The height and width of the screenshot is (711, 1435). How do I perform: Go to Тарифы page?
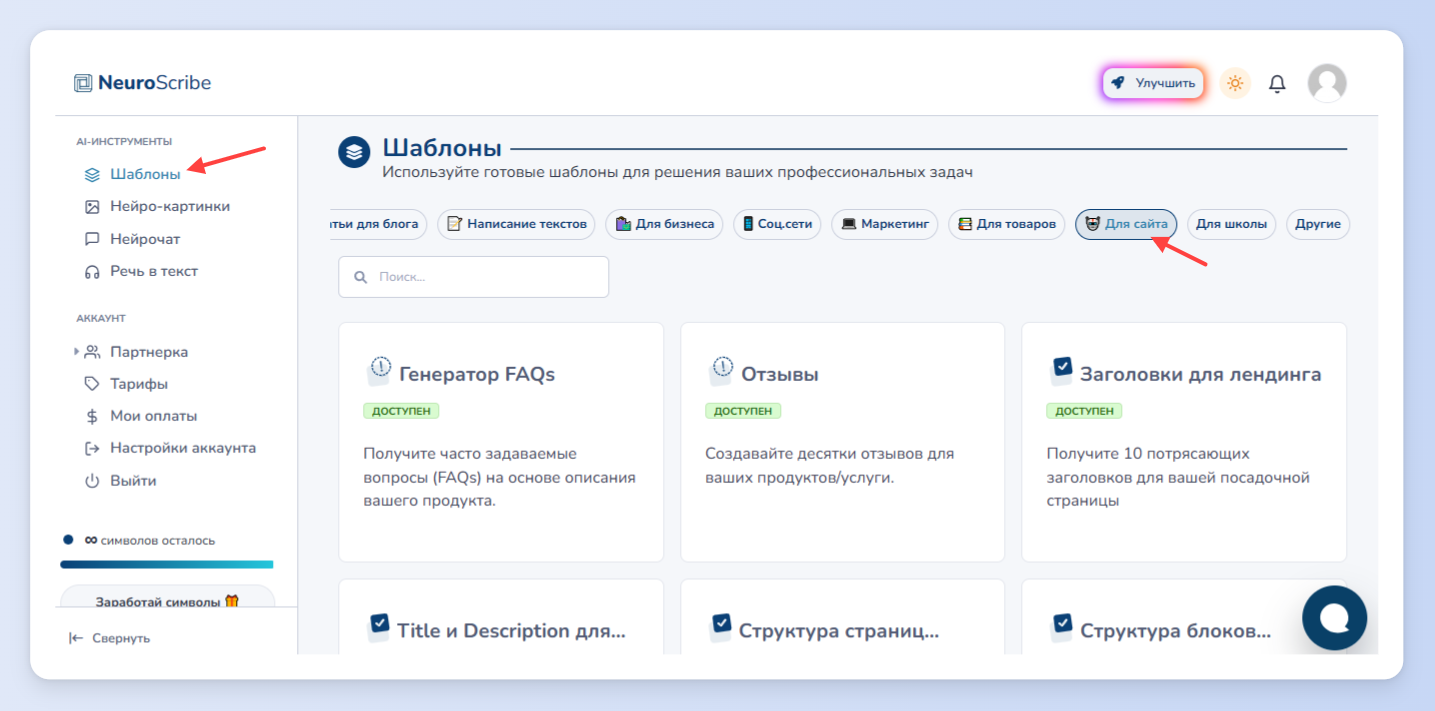(139, 384)
